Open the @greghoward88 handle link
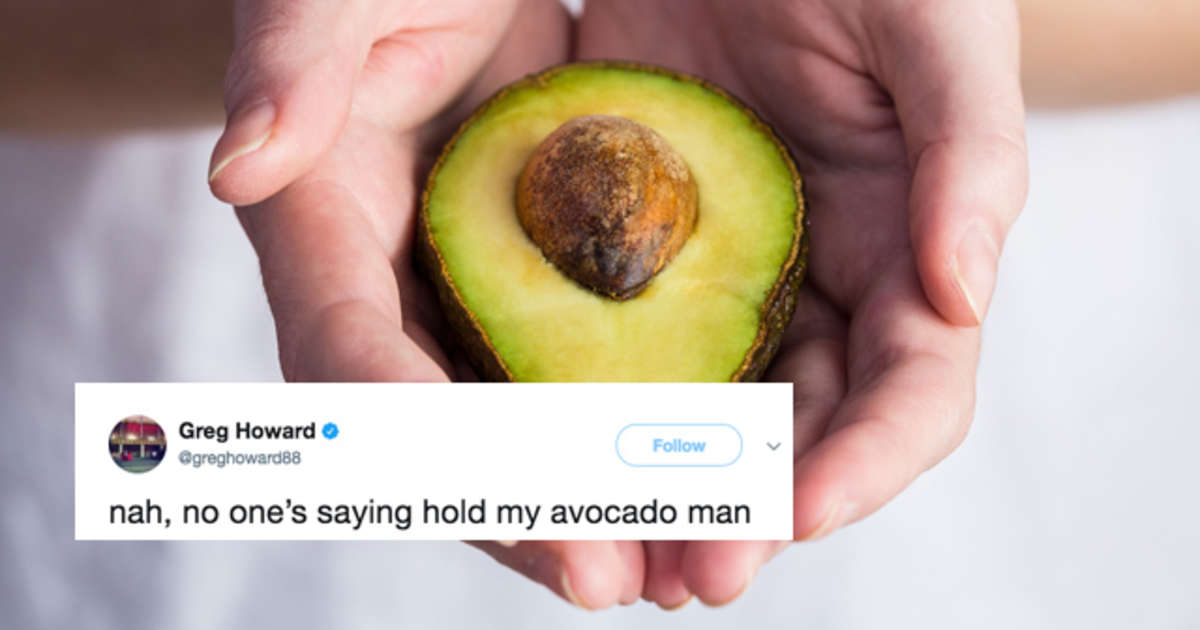This screenshot has height=630, width=1200. pos(239,458)
